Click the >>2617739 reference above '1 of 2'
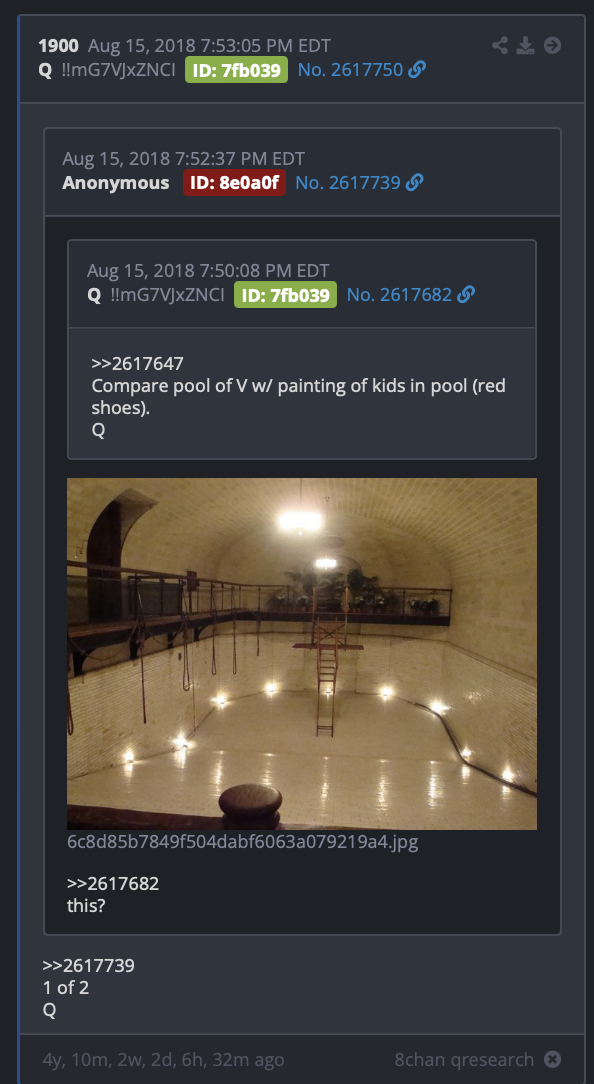Screen dimensions: 594x1084 tap(89, 966)
